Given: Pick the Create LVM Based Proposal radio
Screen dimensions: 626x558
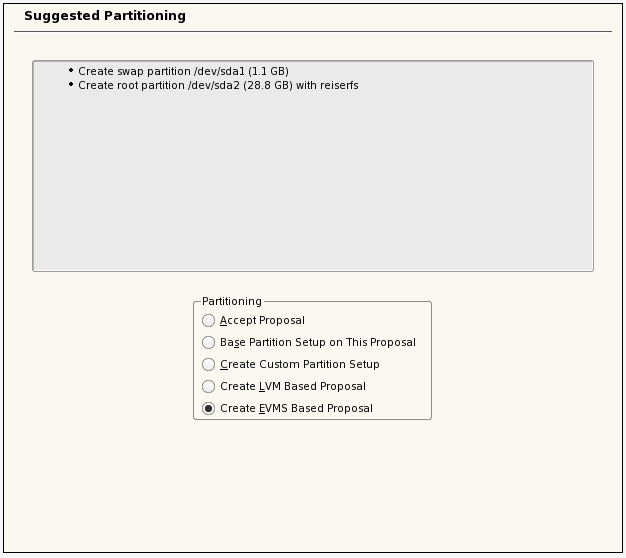Looking at the screenshot, I should 208,387.
